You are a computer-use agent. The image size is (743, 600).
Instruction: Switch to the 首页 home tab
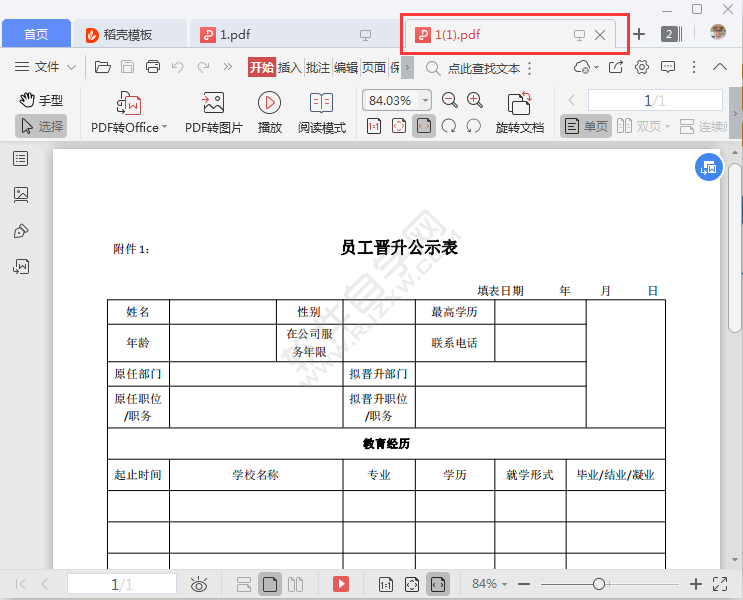36,34
